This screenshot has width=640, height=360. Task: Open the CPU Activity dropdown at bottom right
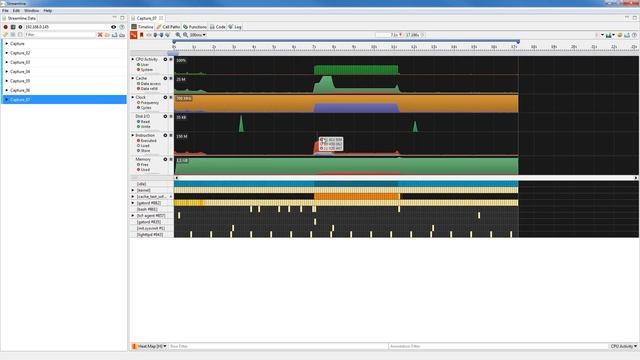[623, 346]
